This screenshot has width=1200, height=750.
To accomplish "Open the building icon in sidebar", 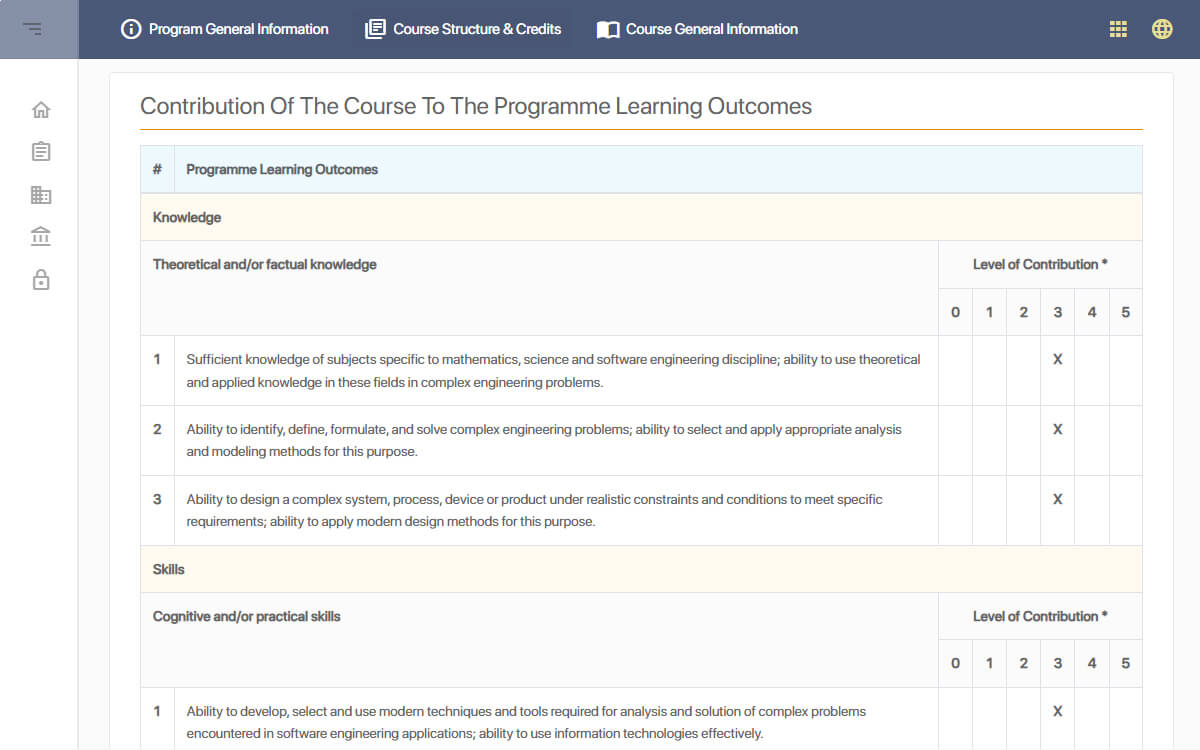I will point(41,194).
